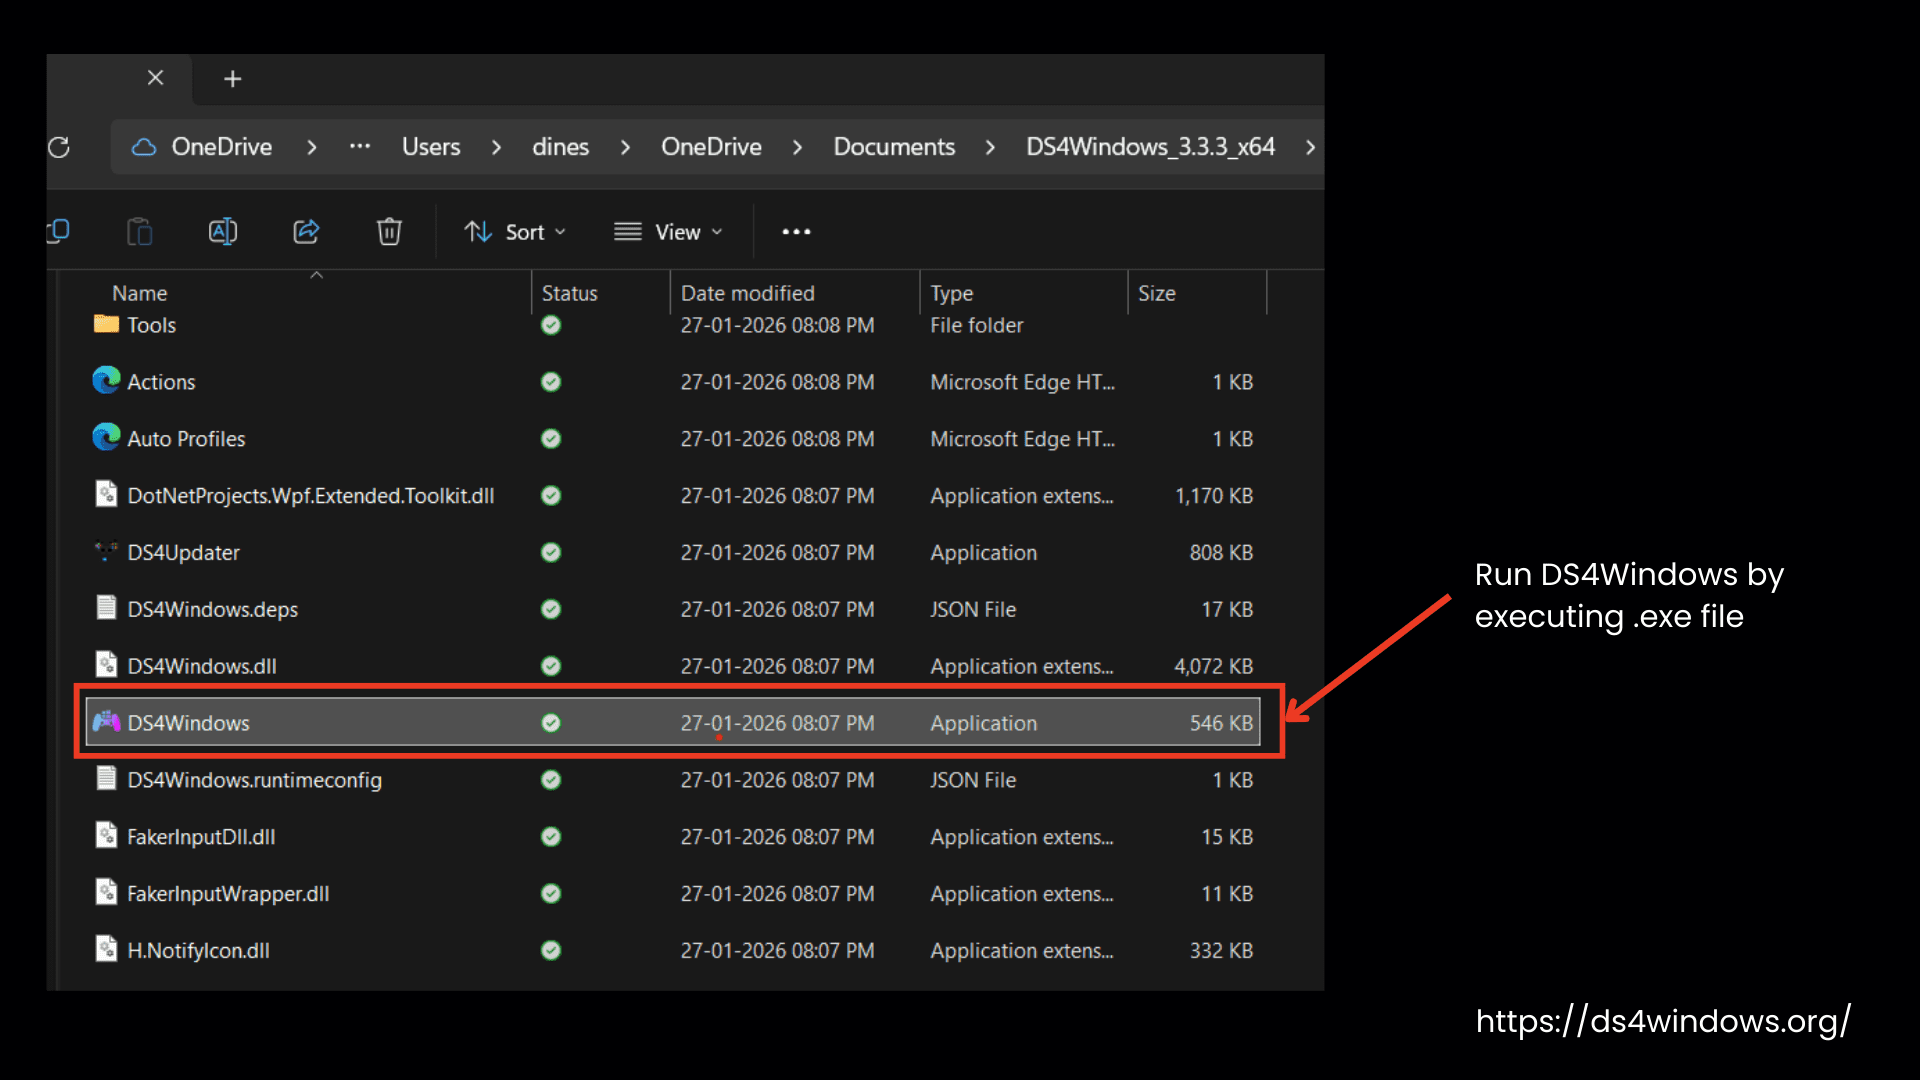Viewport: 1920px width, 1080px height.
Task: Sort files by the Type column
Action: pyautogui.click(x=951, y=293)
